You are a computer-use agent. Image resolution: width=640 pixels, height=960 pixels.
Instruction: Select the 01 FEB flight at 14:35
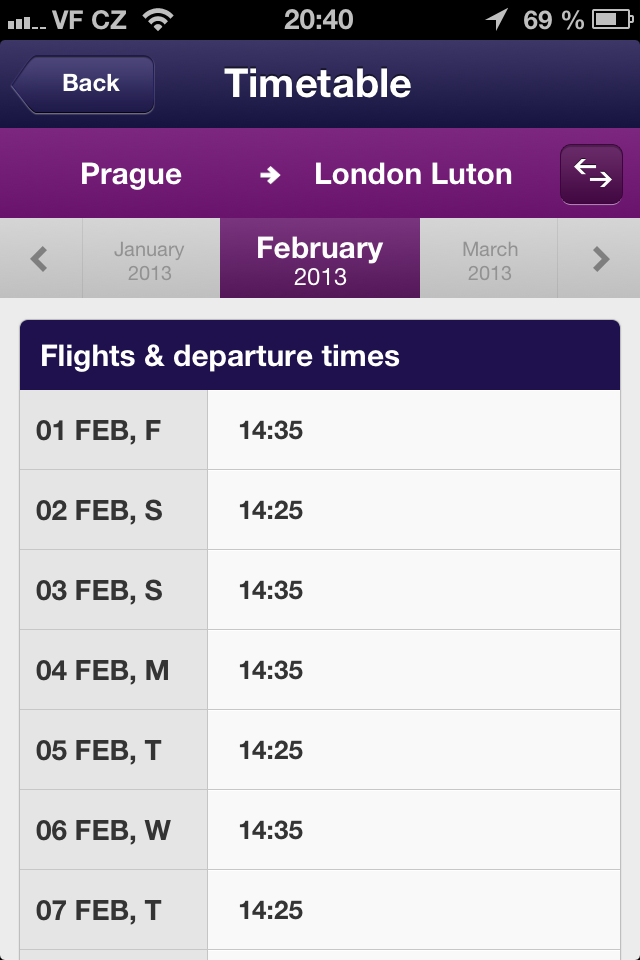[x=320, y=429]
